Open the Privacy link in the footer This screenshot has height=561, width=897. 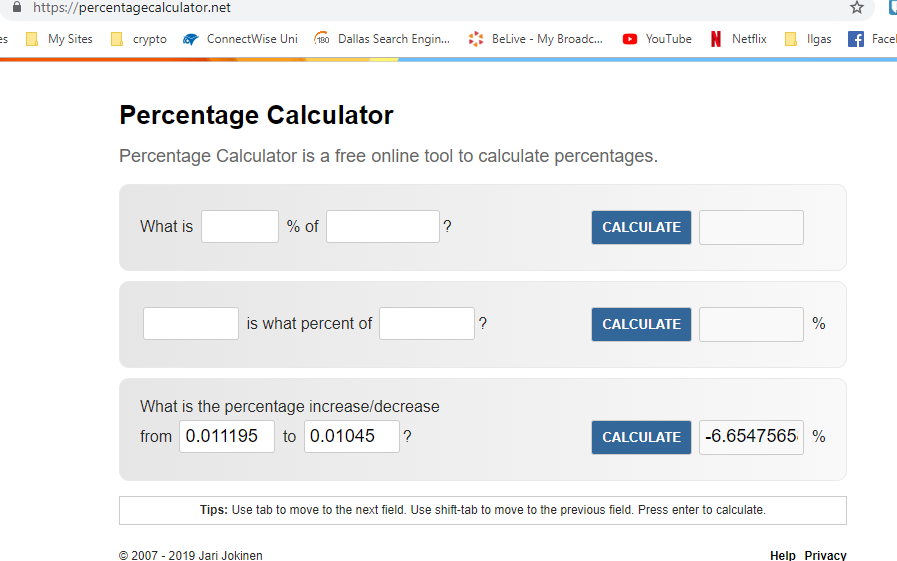pos(825,555)
